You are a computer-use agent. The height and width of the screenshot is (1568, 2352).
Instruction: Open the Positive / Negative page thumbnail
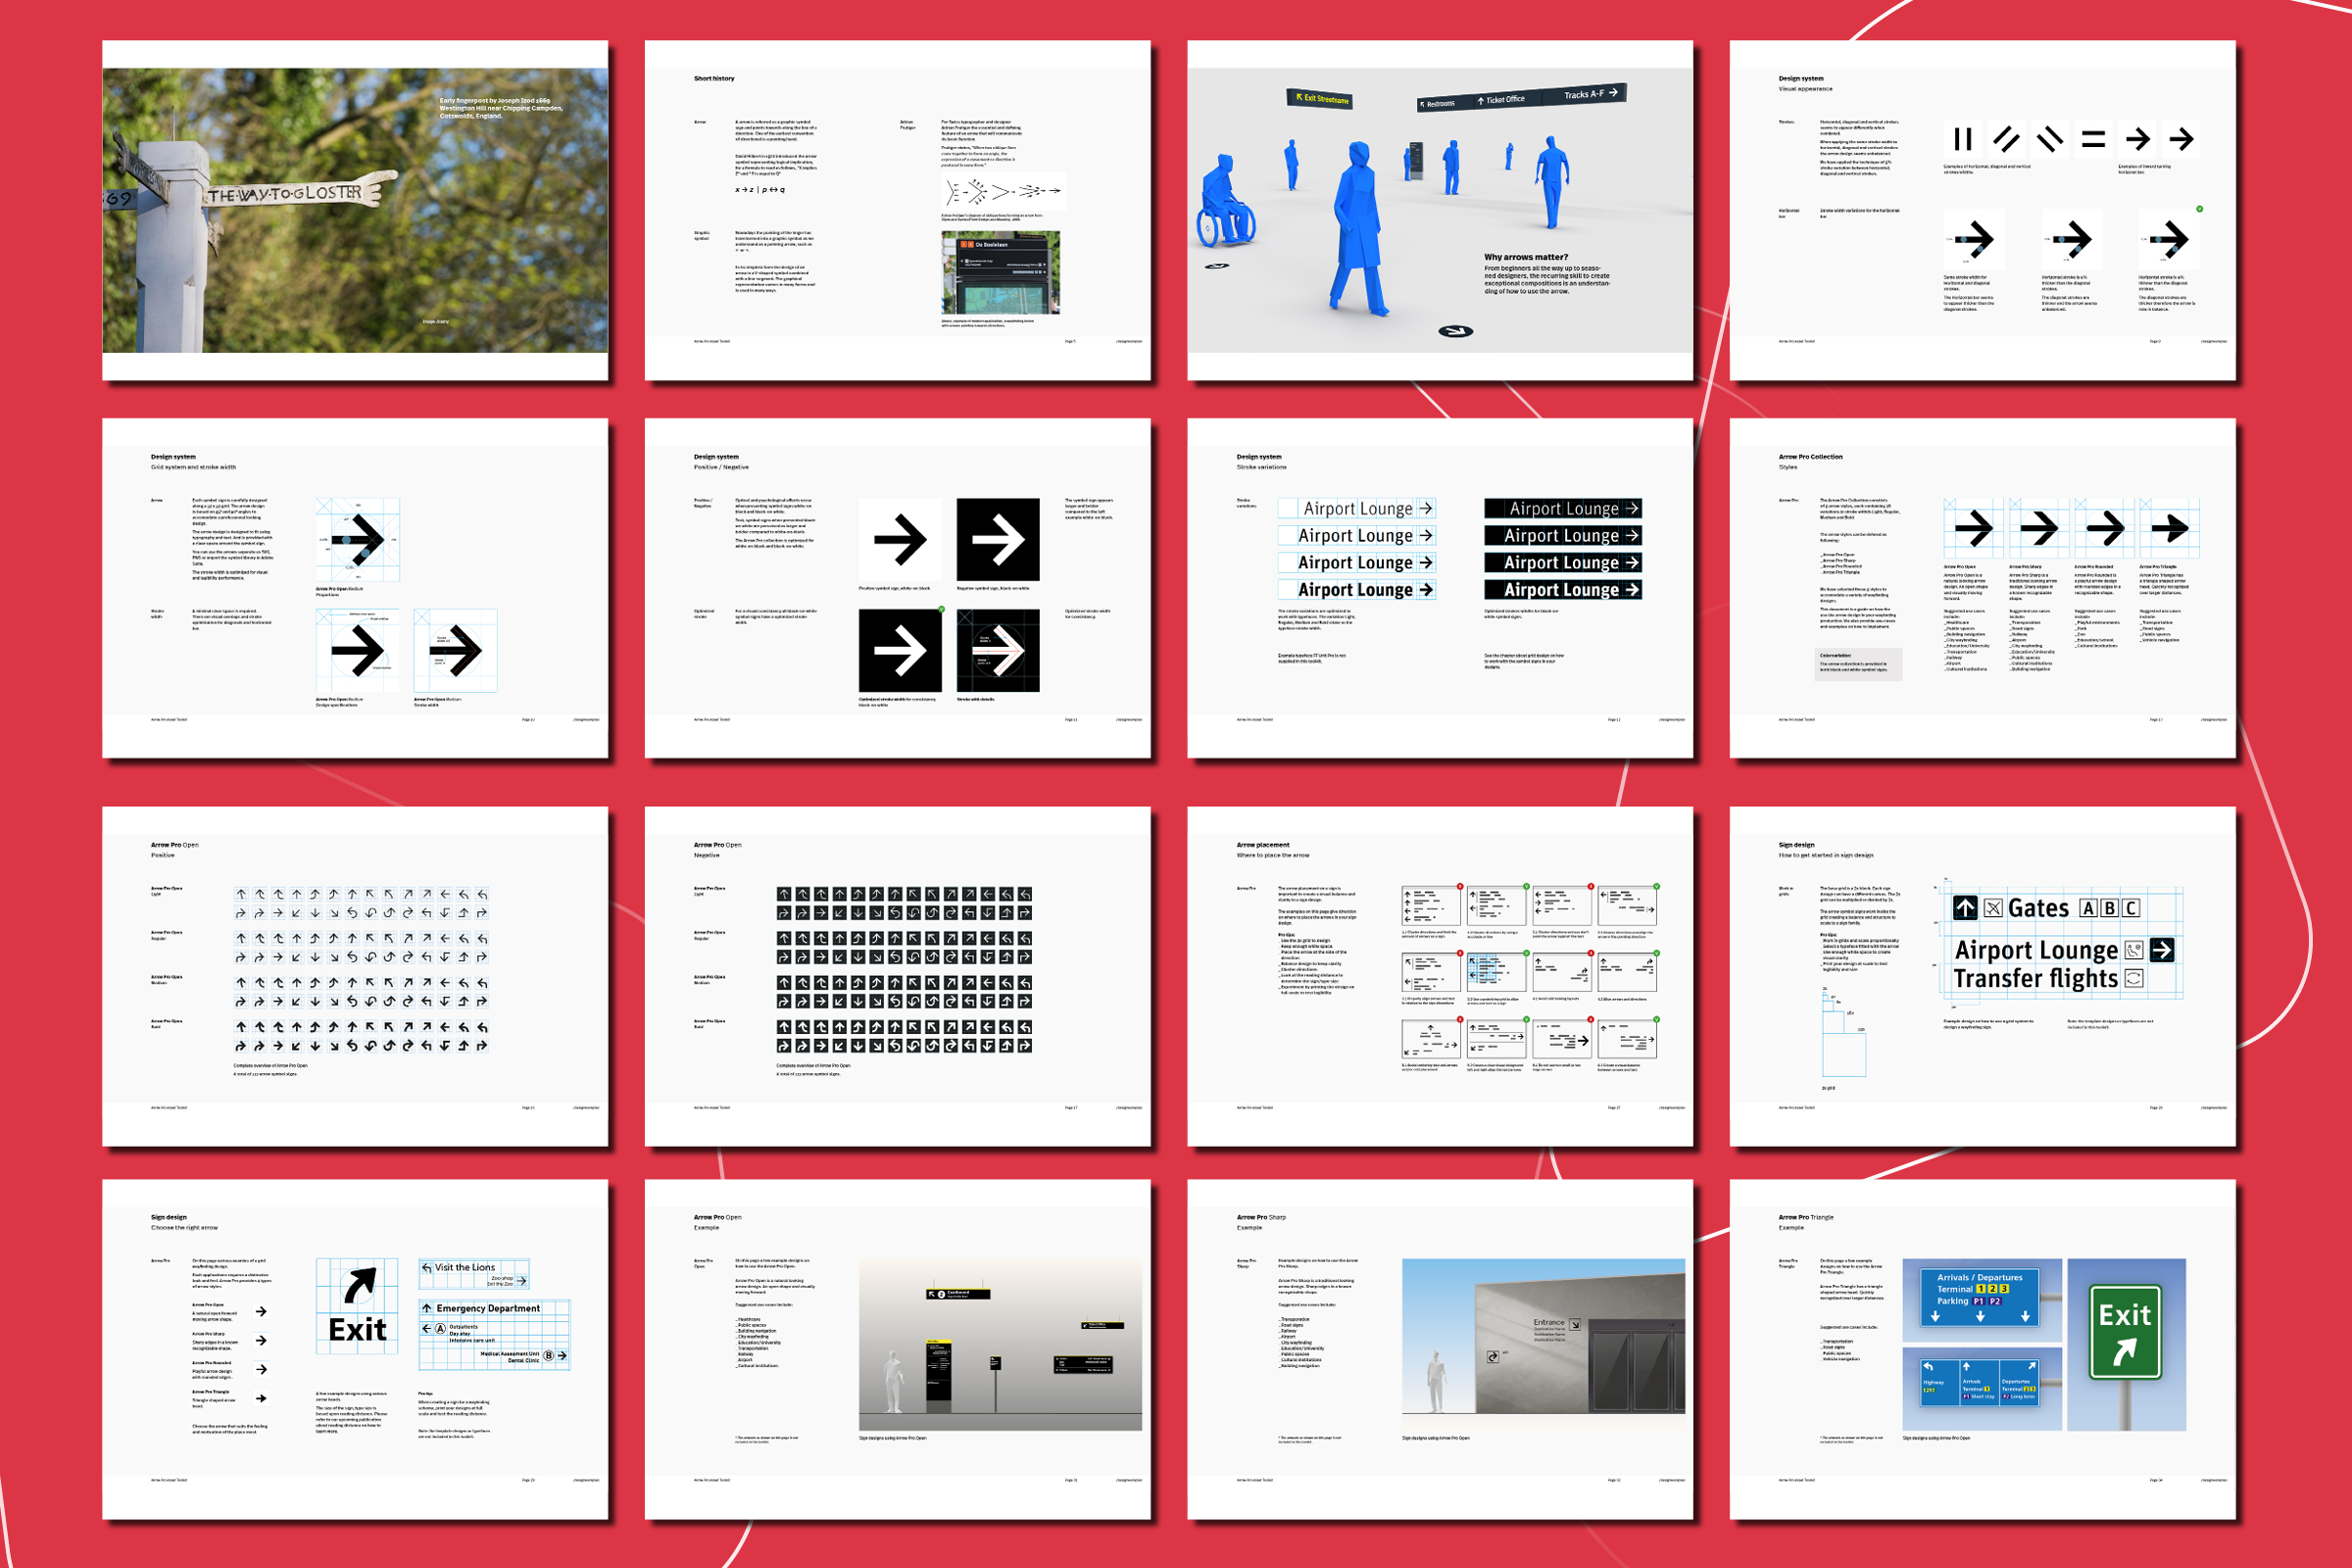click(x=897, y=588)
